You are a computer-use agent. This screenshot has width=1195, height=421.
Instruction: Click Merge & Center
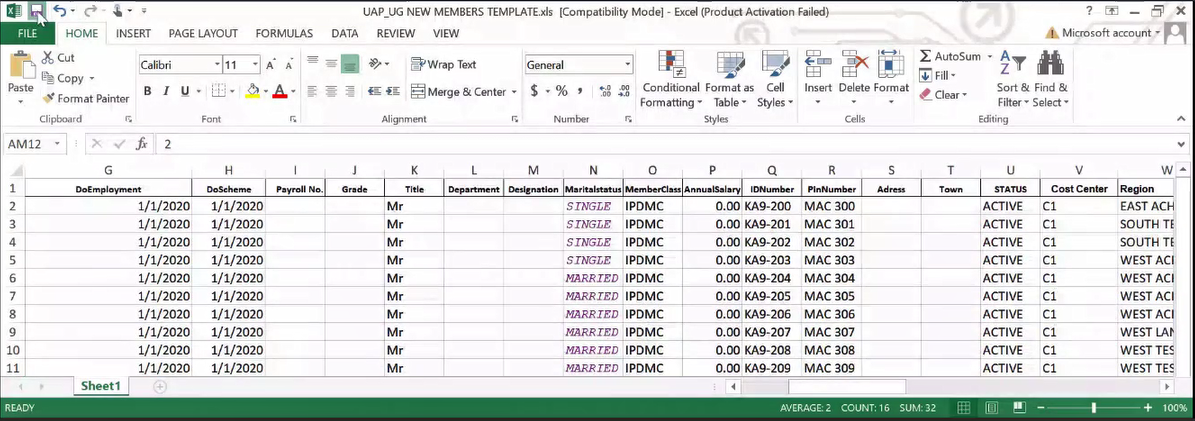tap(458, 92)
